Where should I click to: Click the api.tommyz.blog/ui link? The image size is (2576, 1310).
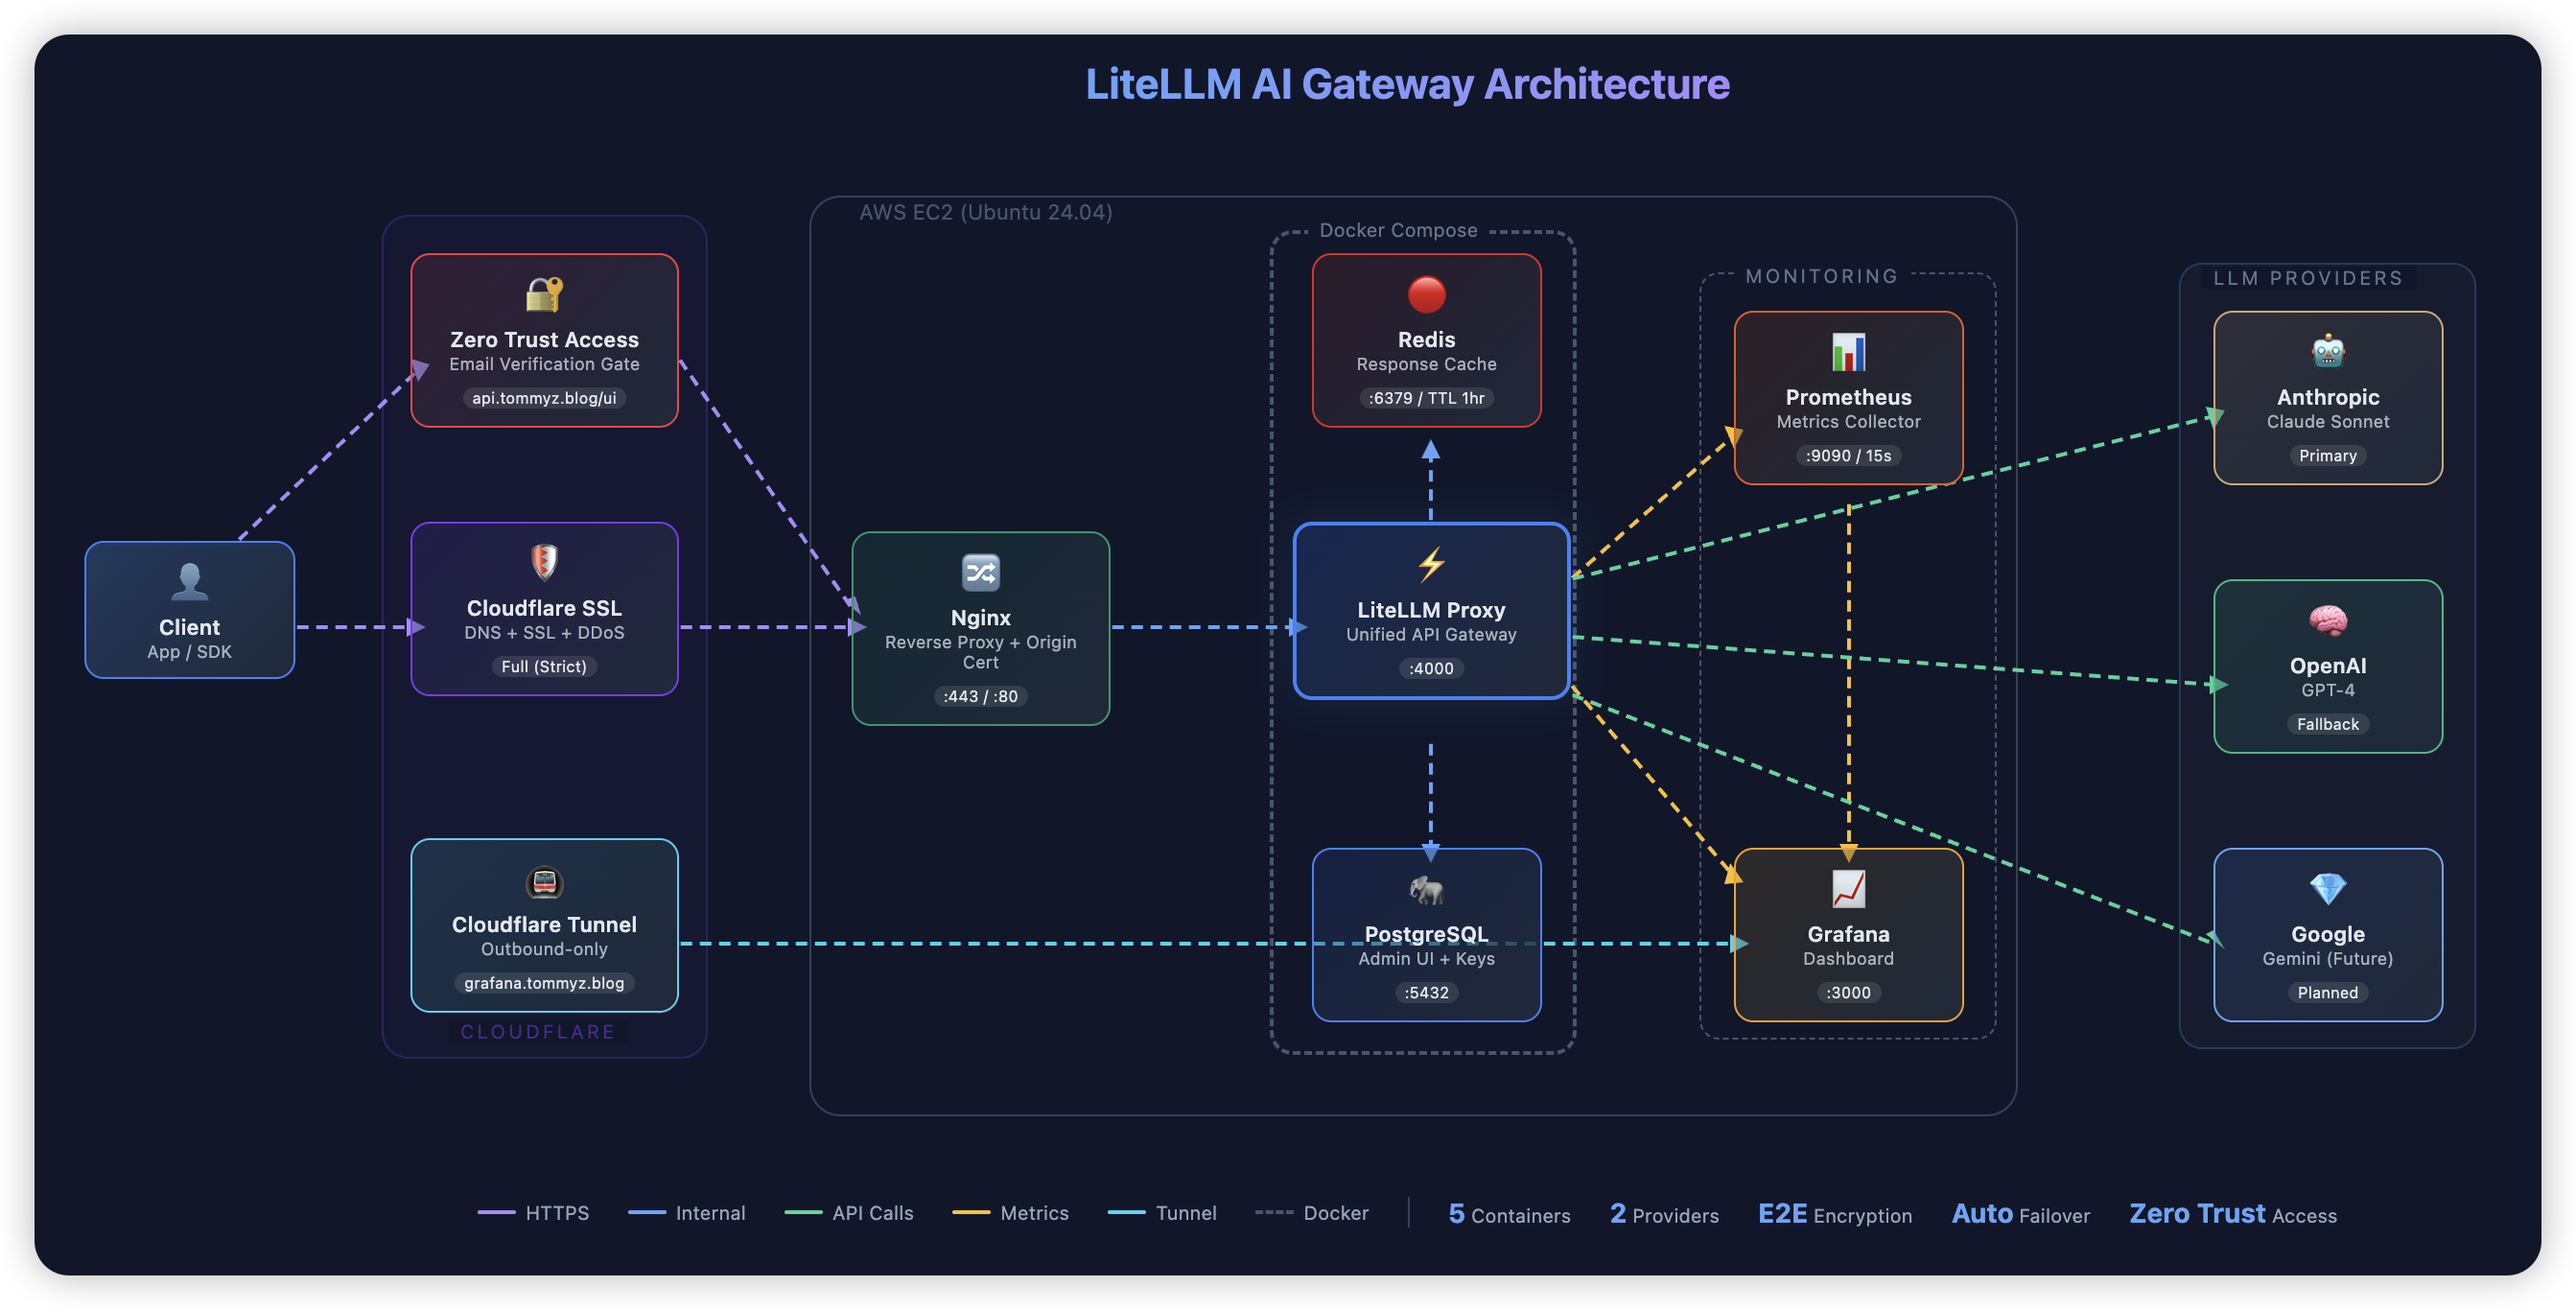tap(544, 397)
